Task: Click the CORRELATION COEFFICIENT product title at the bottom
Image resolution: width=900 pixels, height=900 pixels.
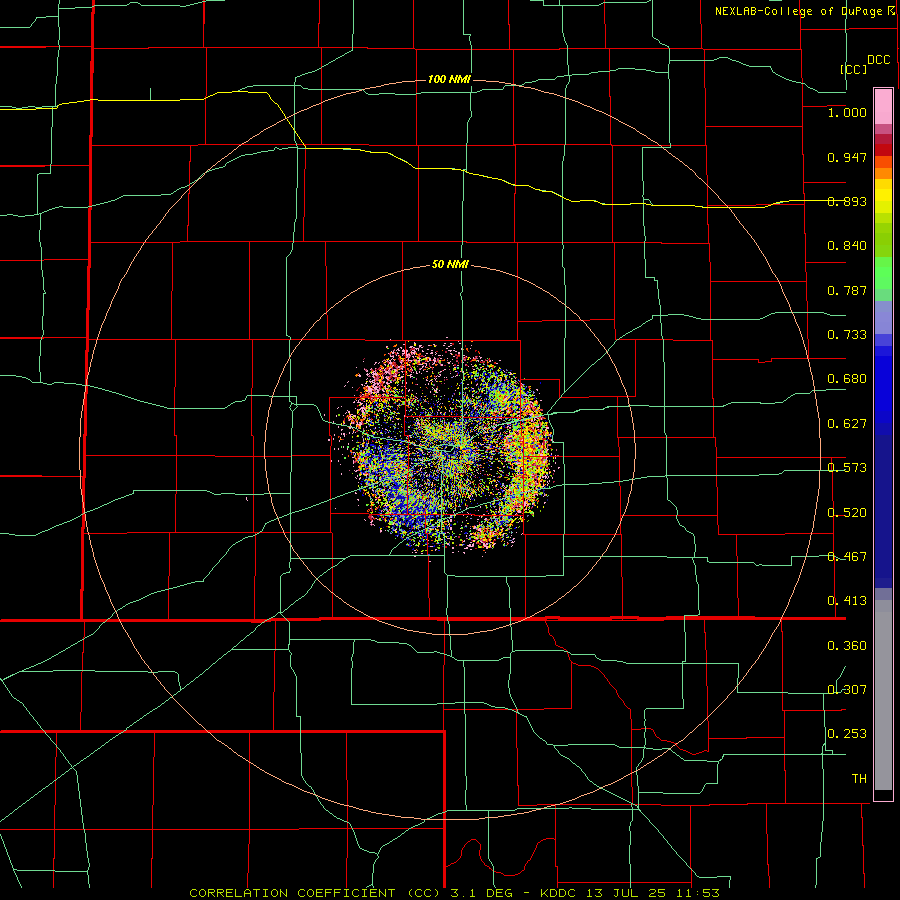Action: [455, 893]
